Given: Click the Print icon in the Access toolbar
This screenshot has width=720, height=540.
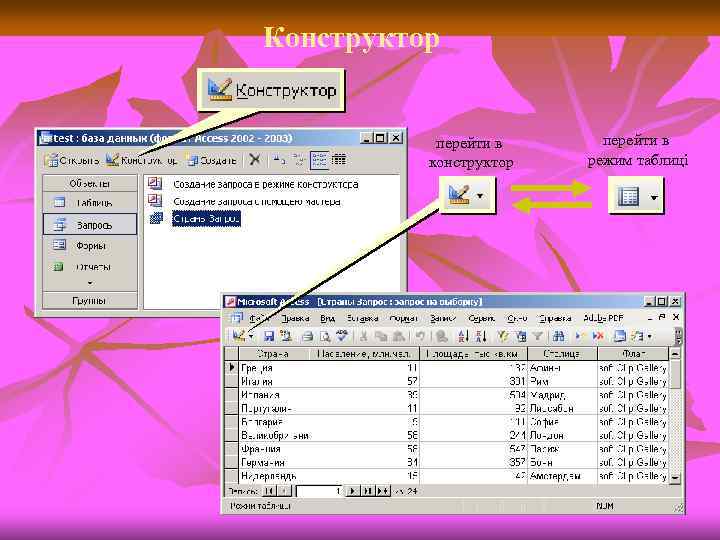Looking at the screenshot, I should tap(307, 336).
